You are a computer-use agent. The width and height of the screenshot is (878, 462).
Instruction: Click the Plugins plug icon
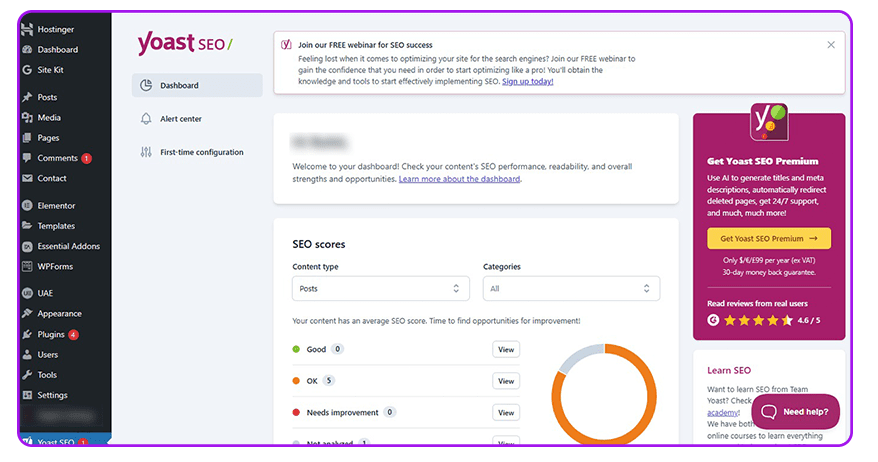[27, 334]
